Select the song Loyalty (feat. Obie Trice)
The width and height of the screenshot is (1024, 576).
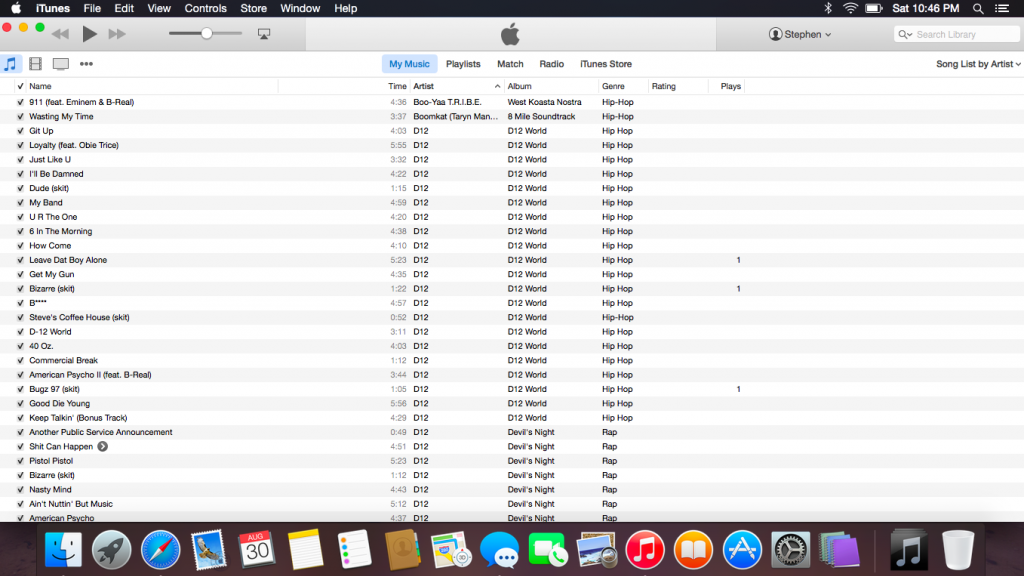click(74, 145)
